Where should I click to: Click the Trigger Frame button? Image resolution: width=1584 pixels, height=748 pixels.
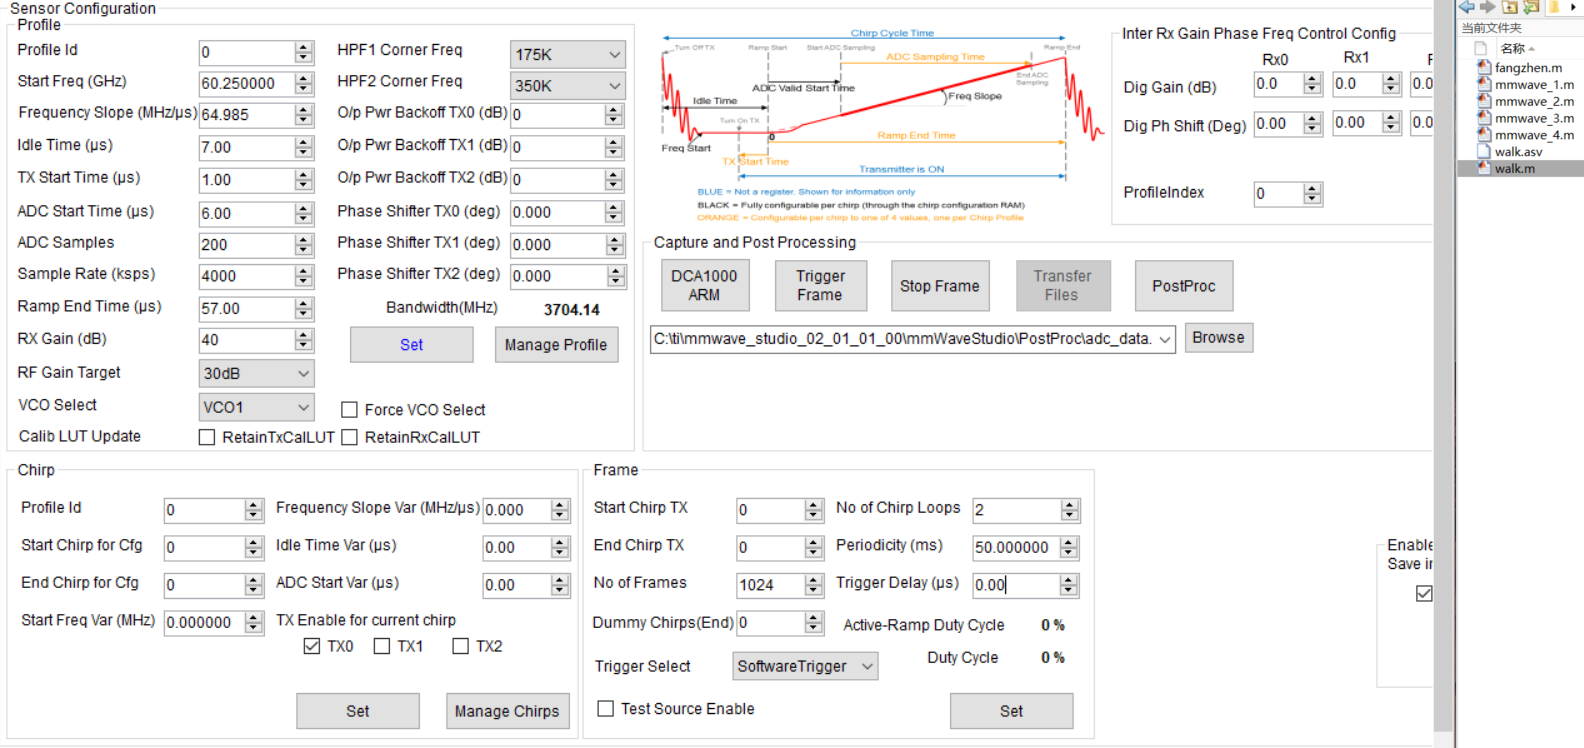(x=820, y=286)
